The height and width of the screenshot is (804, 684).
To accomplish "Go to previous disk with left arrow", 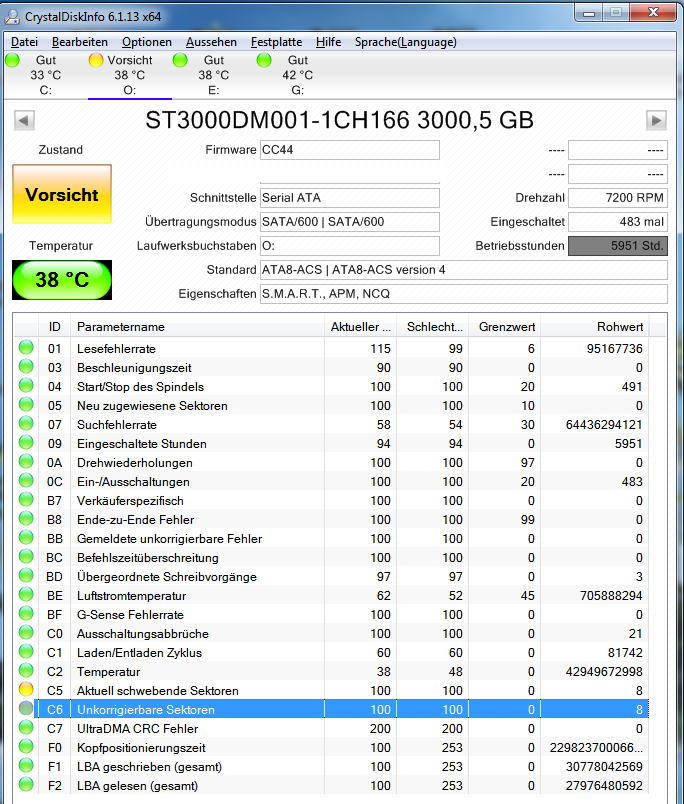I will tap(24, 120).
